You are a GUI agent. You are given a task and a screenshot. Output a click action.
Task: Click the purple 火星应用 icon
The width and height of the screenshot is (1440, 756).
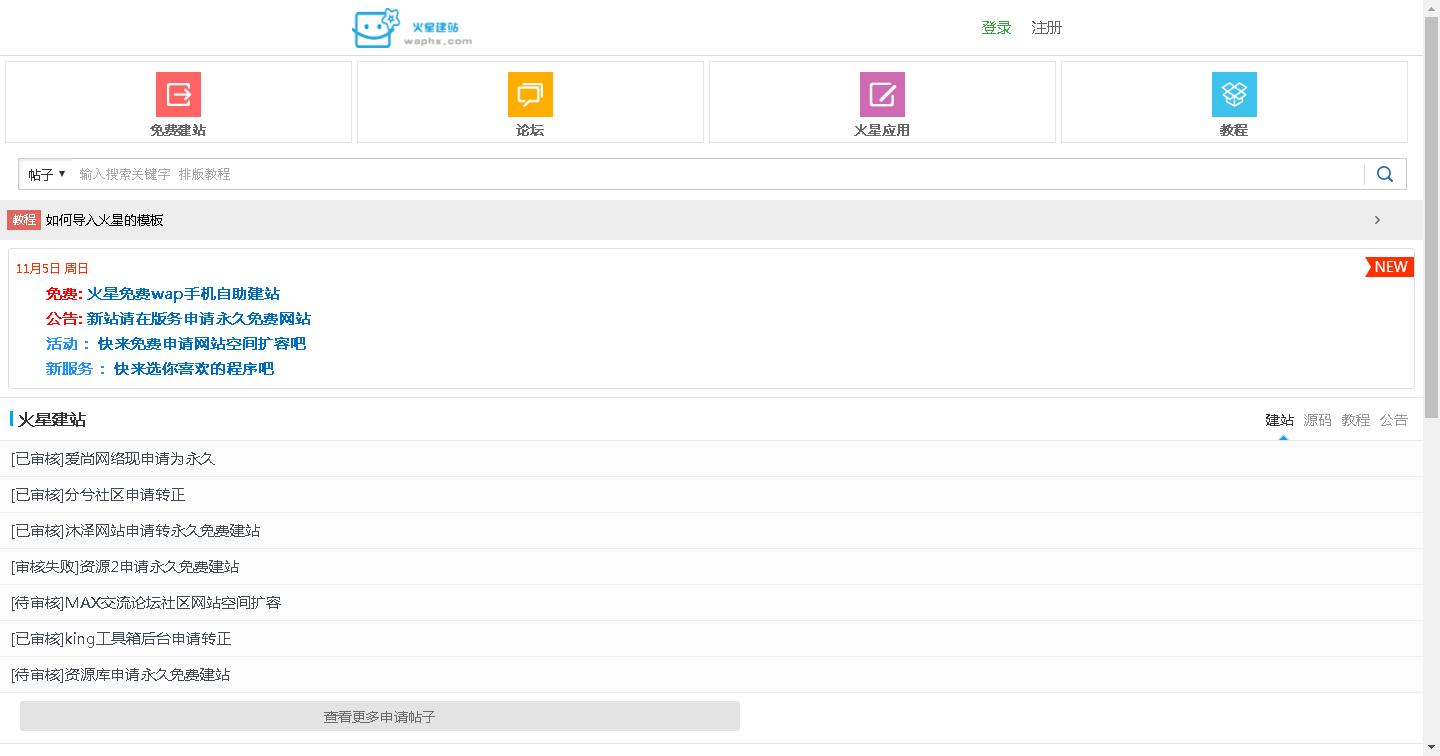(882, 95)
